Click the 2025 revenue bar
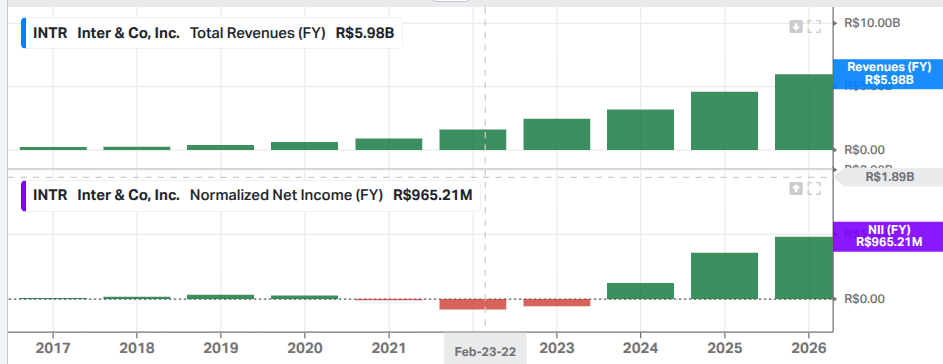The height and width of the screenshot is (364, 943). point(724,121)
